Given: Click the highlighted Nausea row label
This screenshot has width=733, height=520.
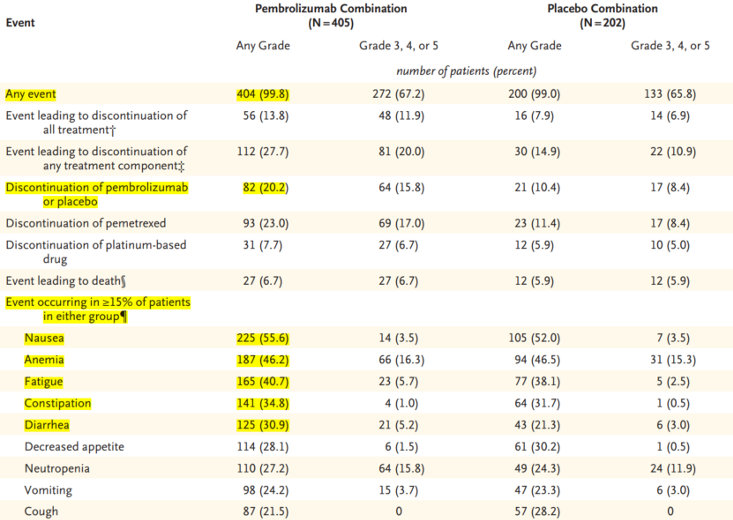Looking at the screenshot, I should pyautogui.click(x=45, y=339).
